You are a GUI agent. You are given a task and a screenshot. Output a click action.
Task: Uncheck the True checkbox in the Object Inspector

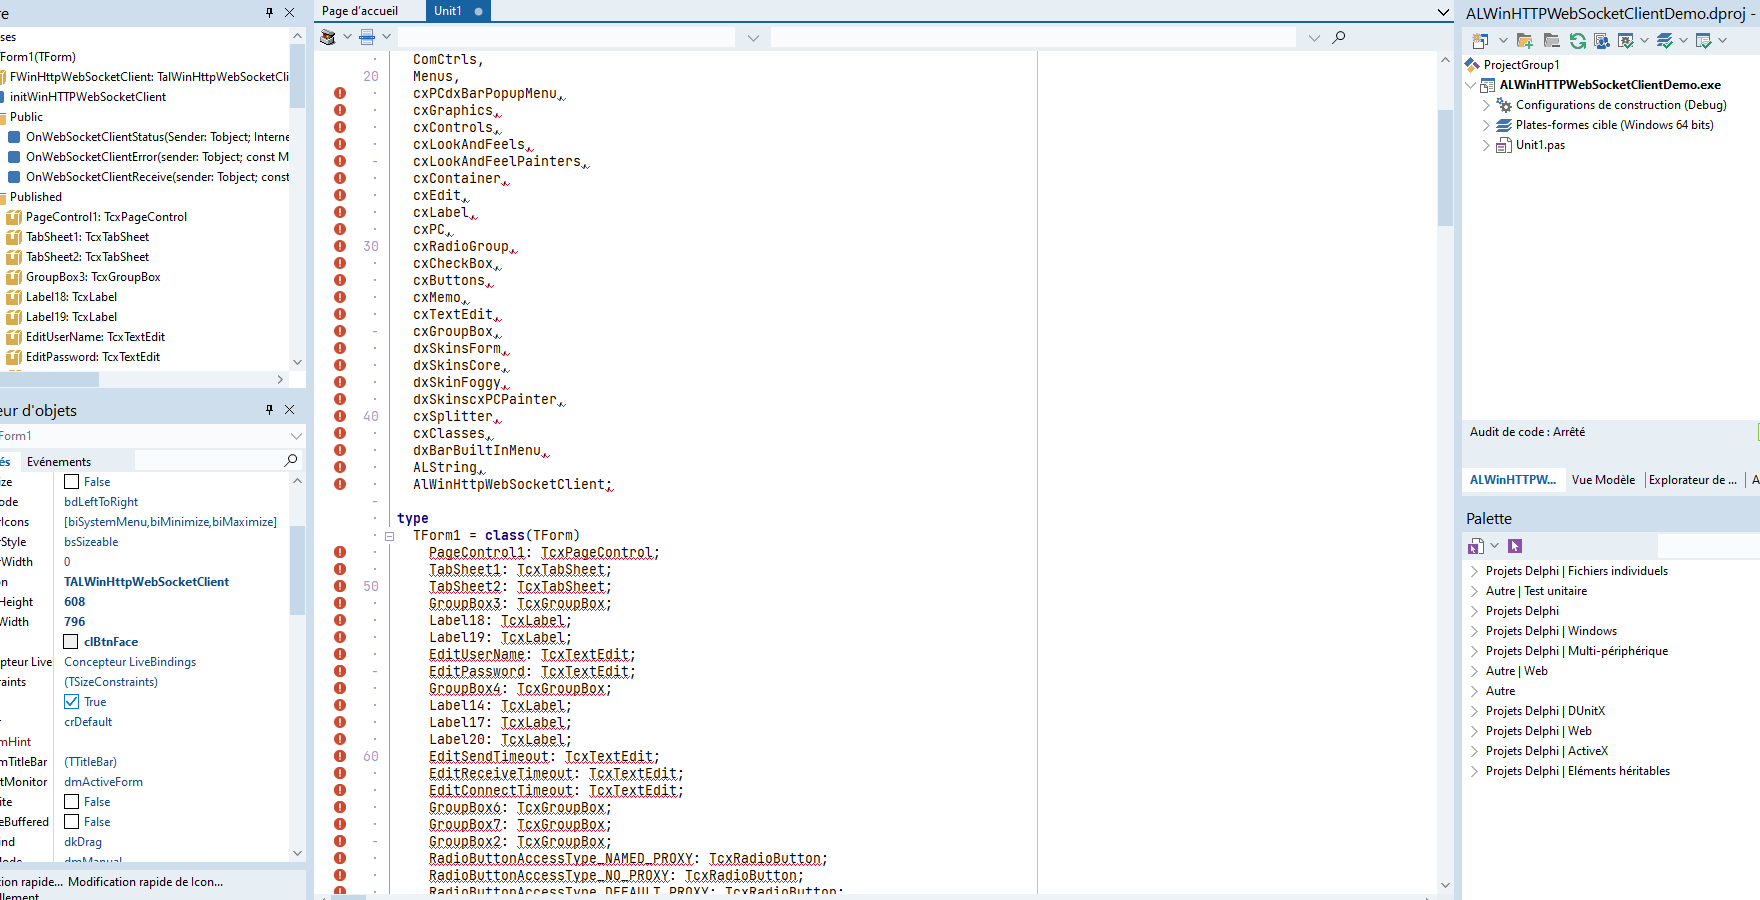72,701
